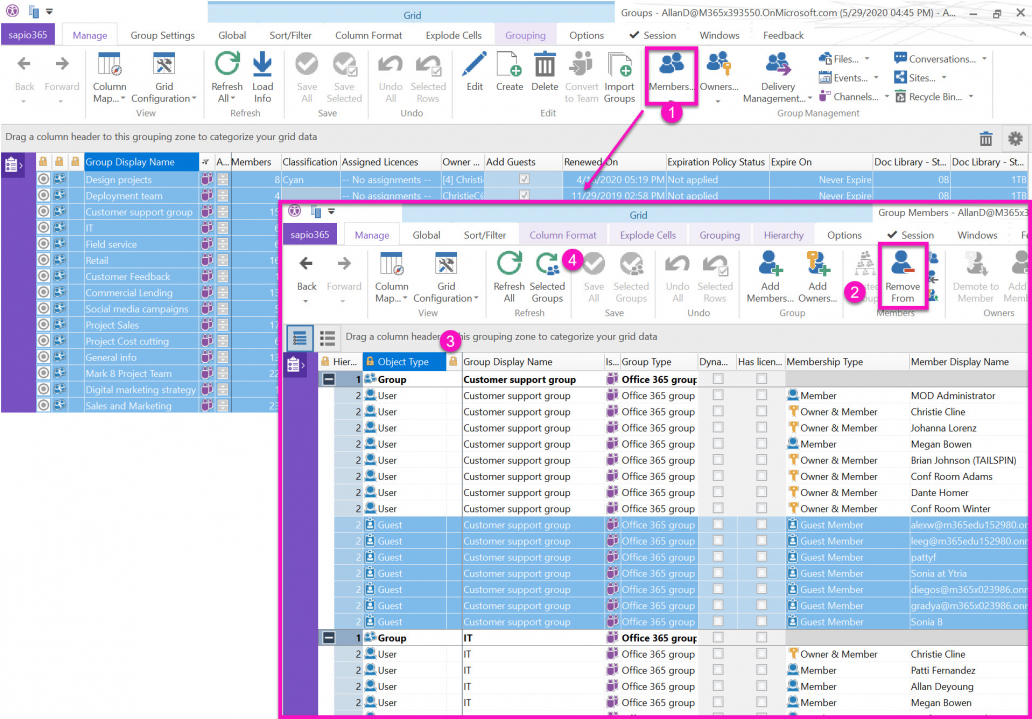The image size is (1032, 719).
Task: Toggle Add Guests checkbox for Deployment team
Action: [x=525, y=196]
